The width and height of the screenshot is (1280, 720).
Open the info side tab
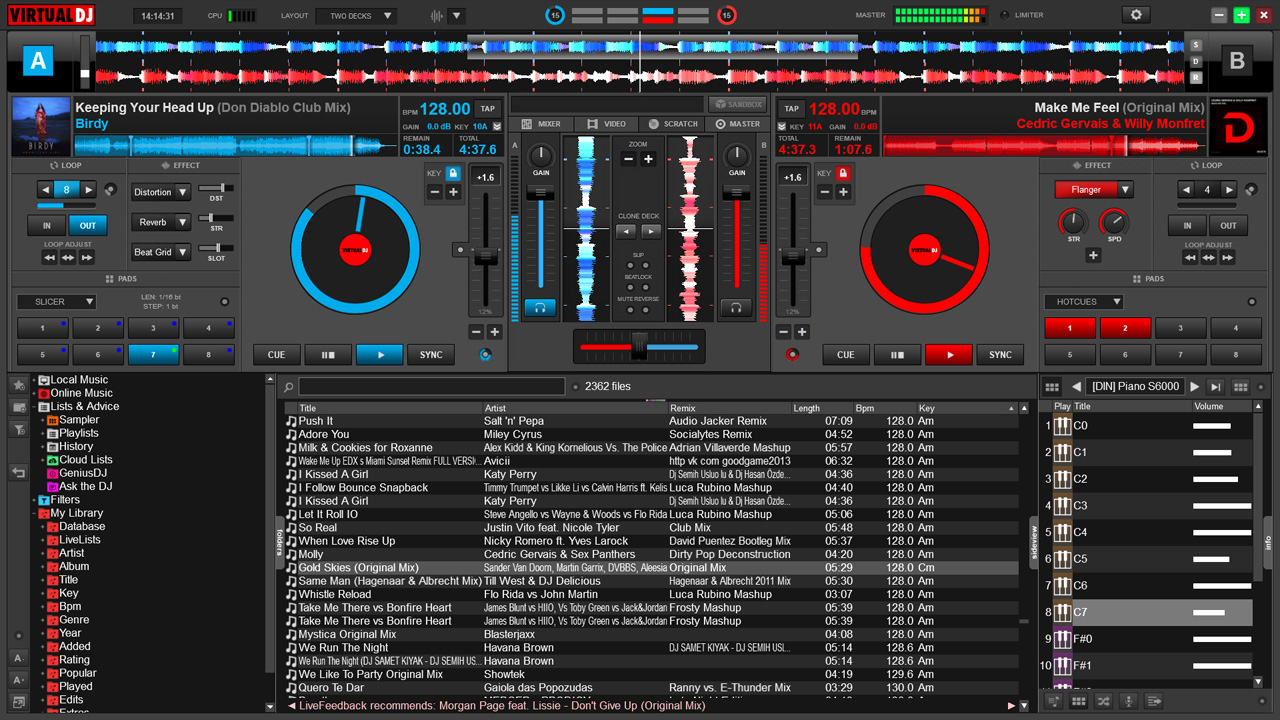[1268, 542]
